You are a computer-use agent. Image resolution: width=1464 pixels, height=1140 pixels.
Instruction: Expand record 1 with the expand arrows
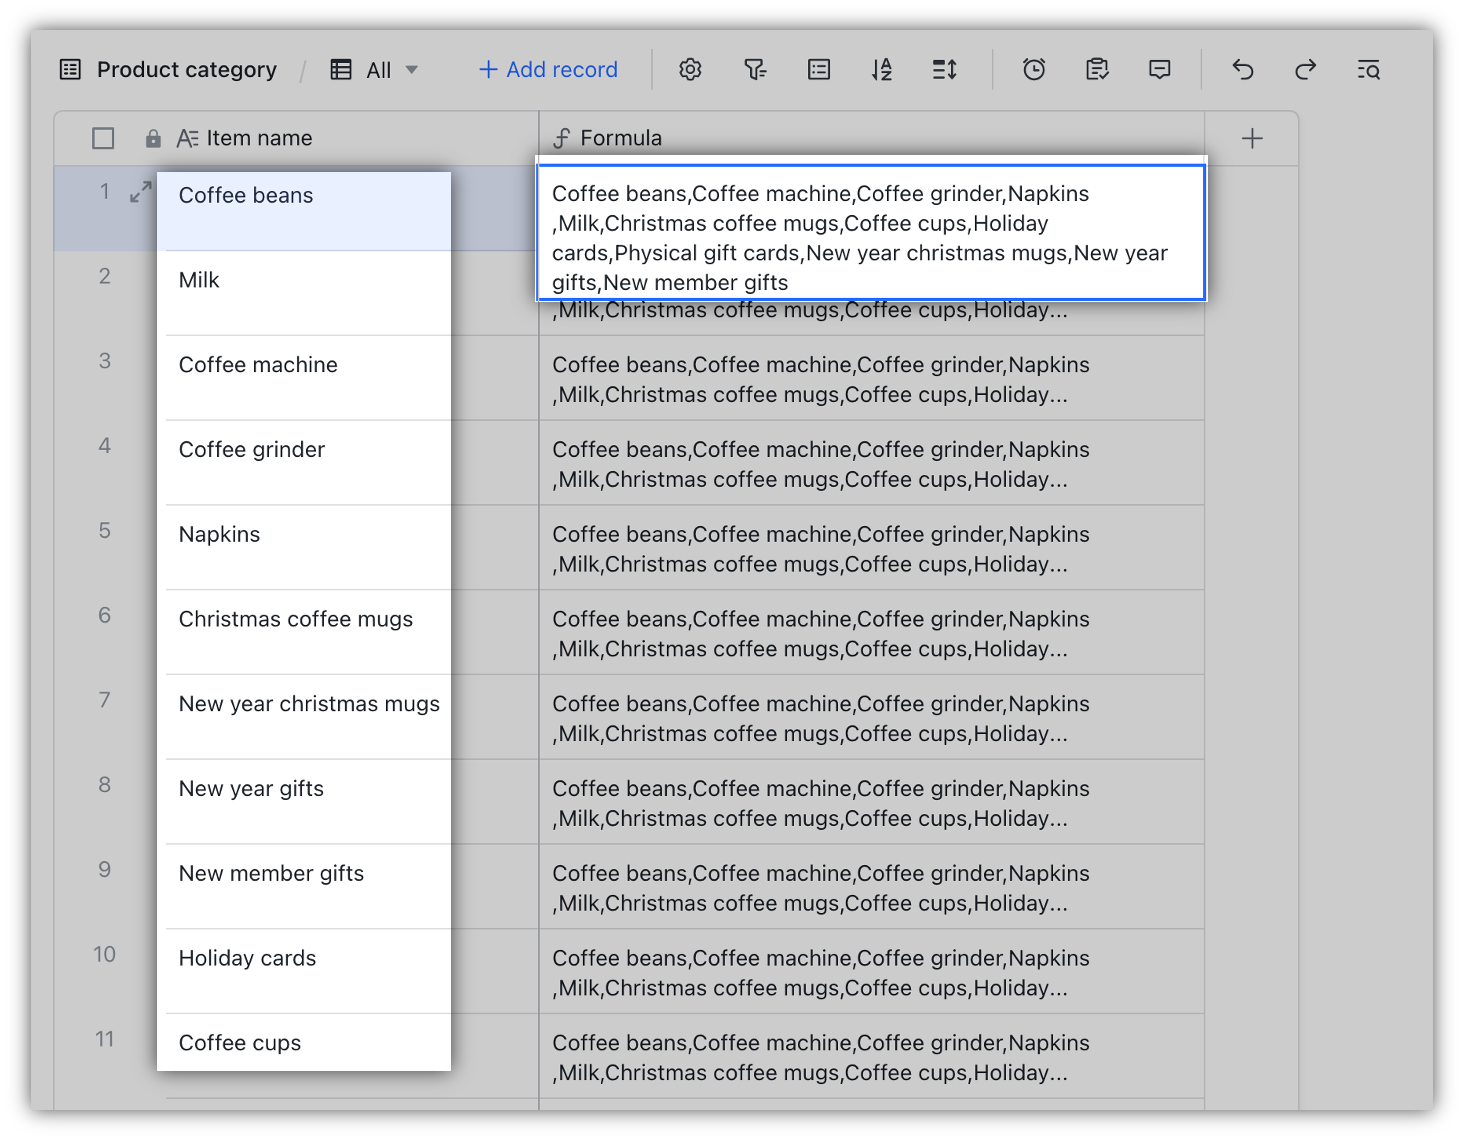(139, 191)
